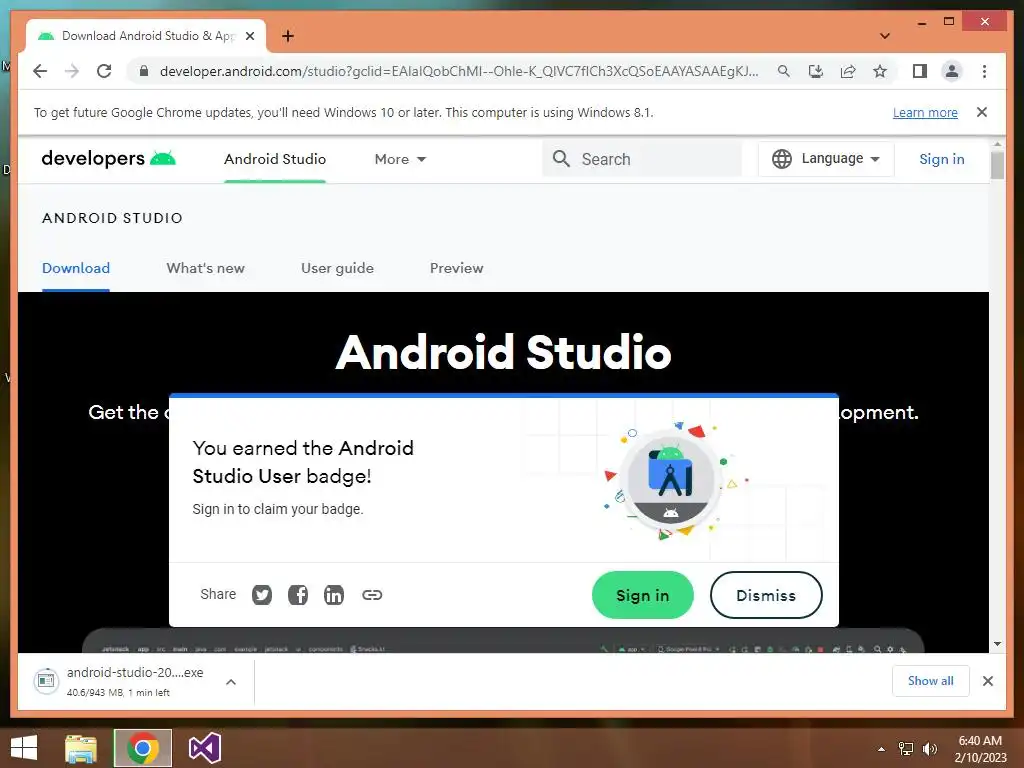The width and height of the screenshot is (1024, 768).
Task: Open the Chrome profile avatar
Action: pos(952,71)
